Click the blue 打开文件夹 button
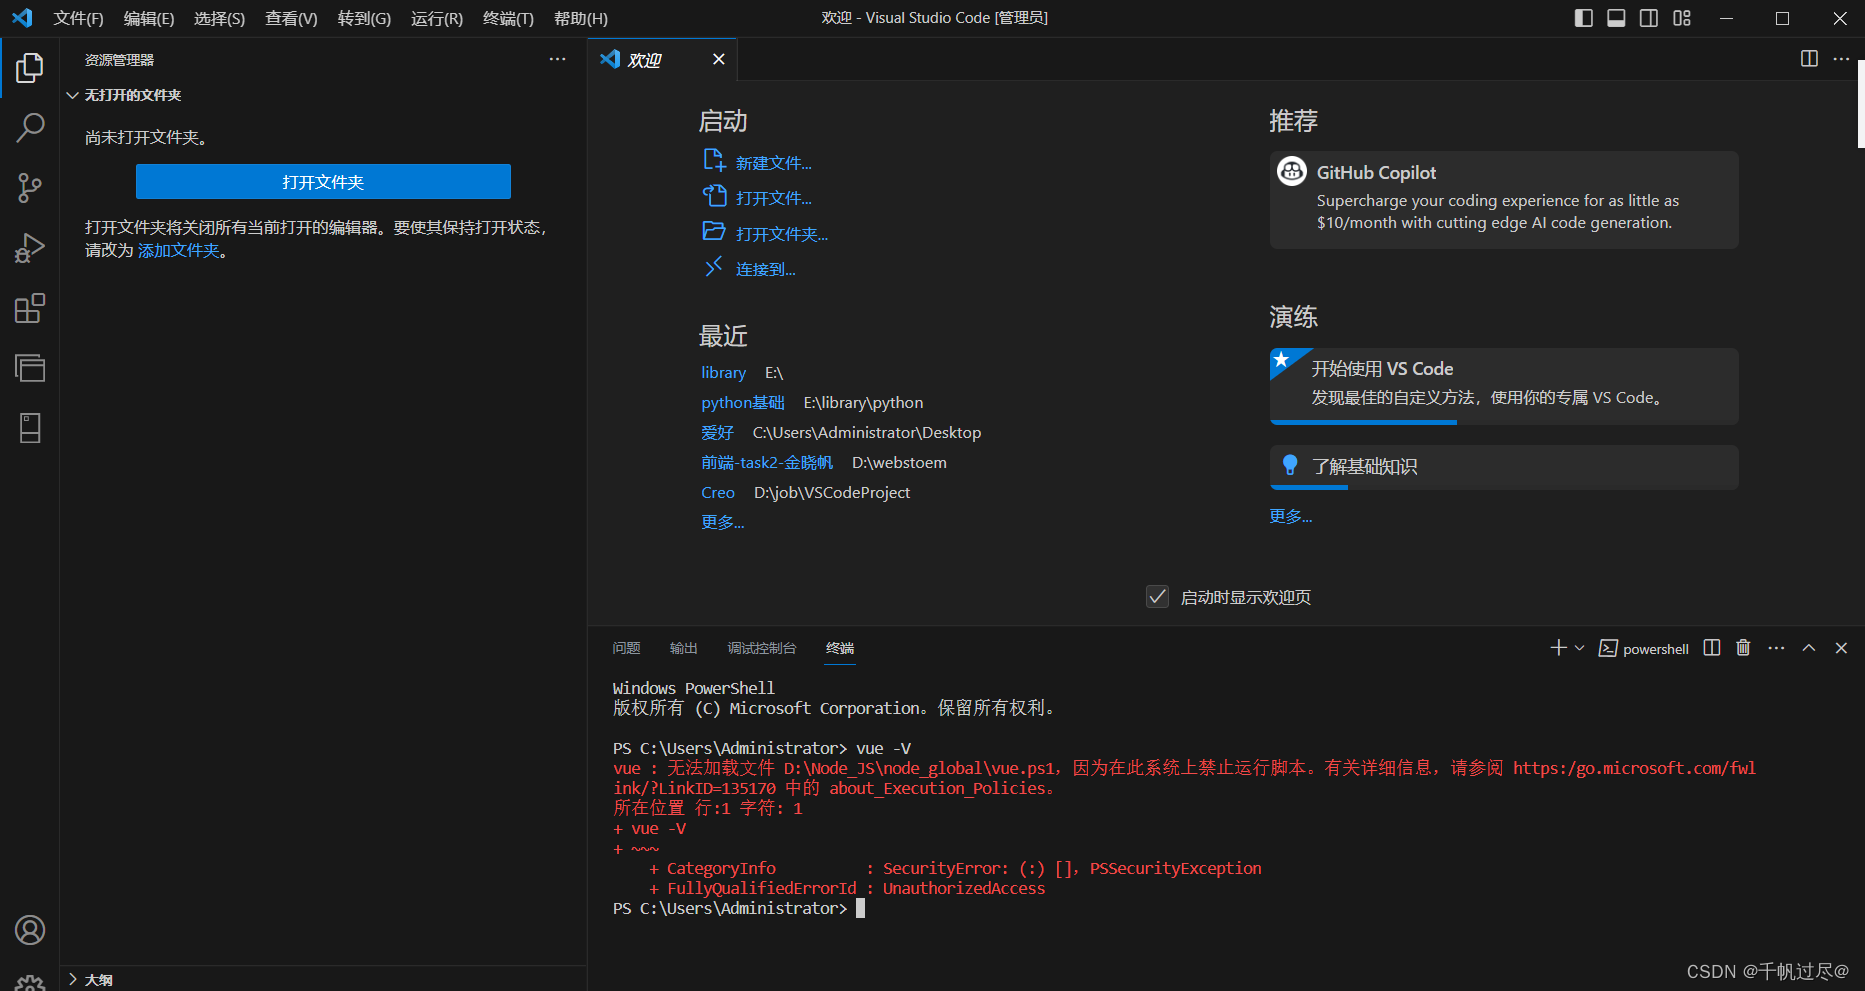Viewport: 1865px width, 991px height. 323,182
